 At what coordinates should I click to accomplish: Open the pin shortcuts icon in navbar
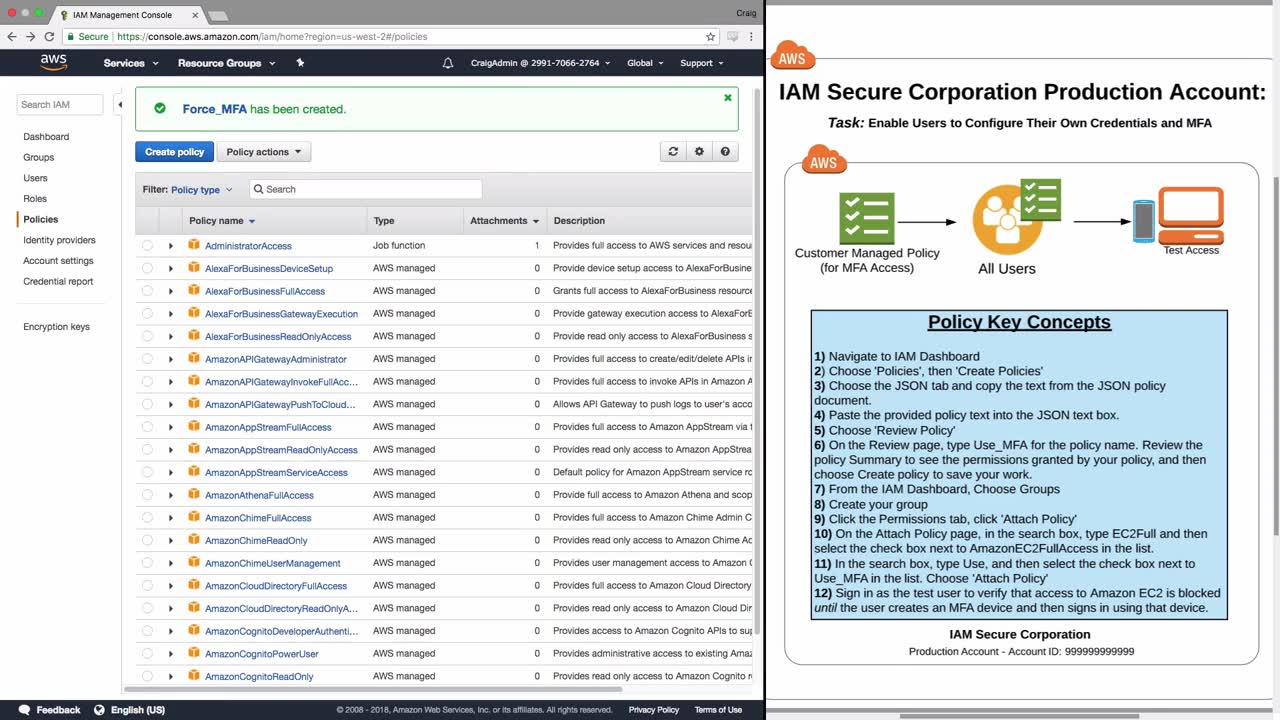tap(300, 63)
